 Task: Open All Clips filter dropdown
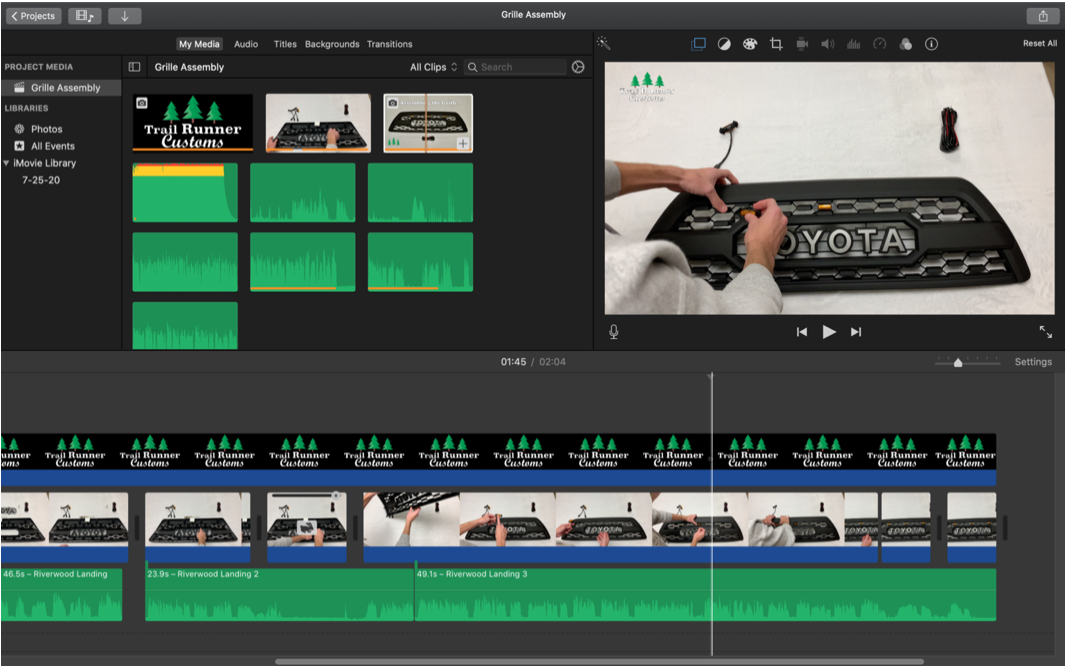[433, 67]
